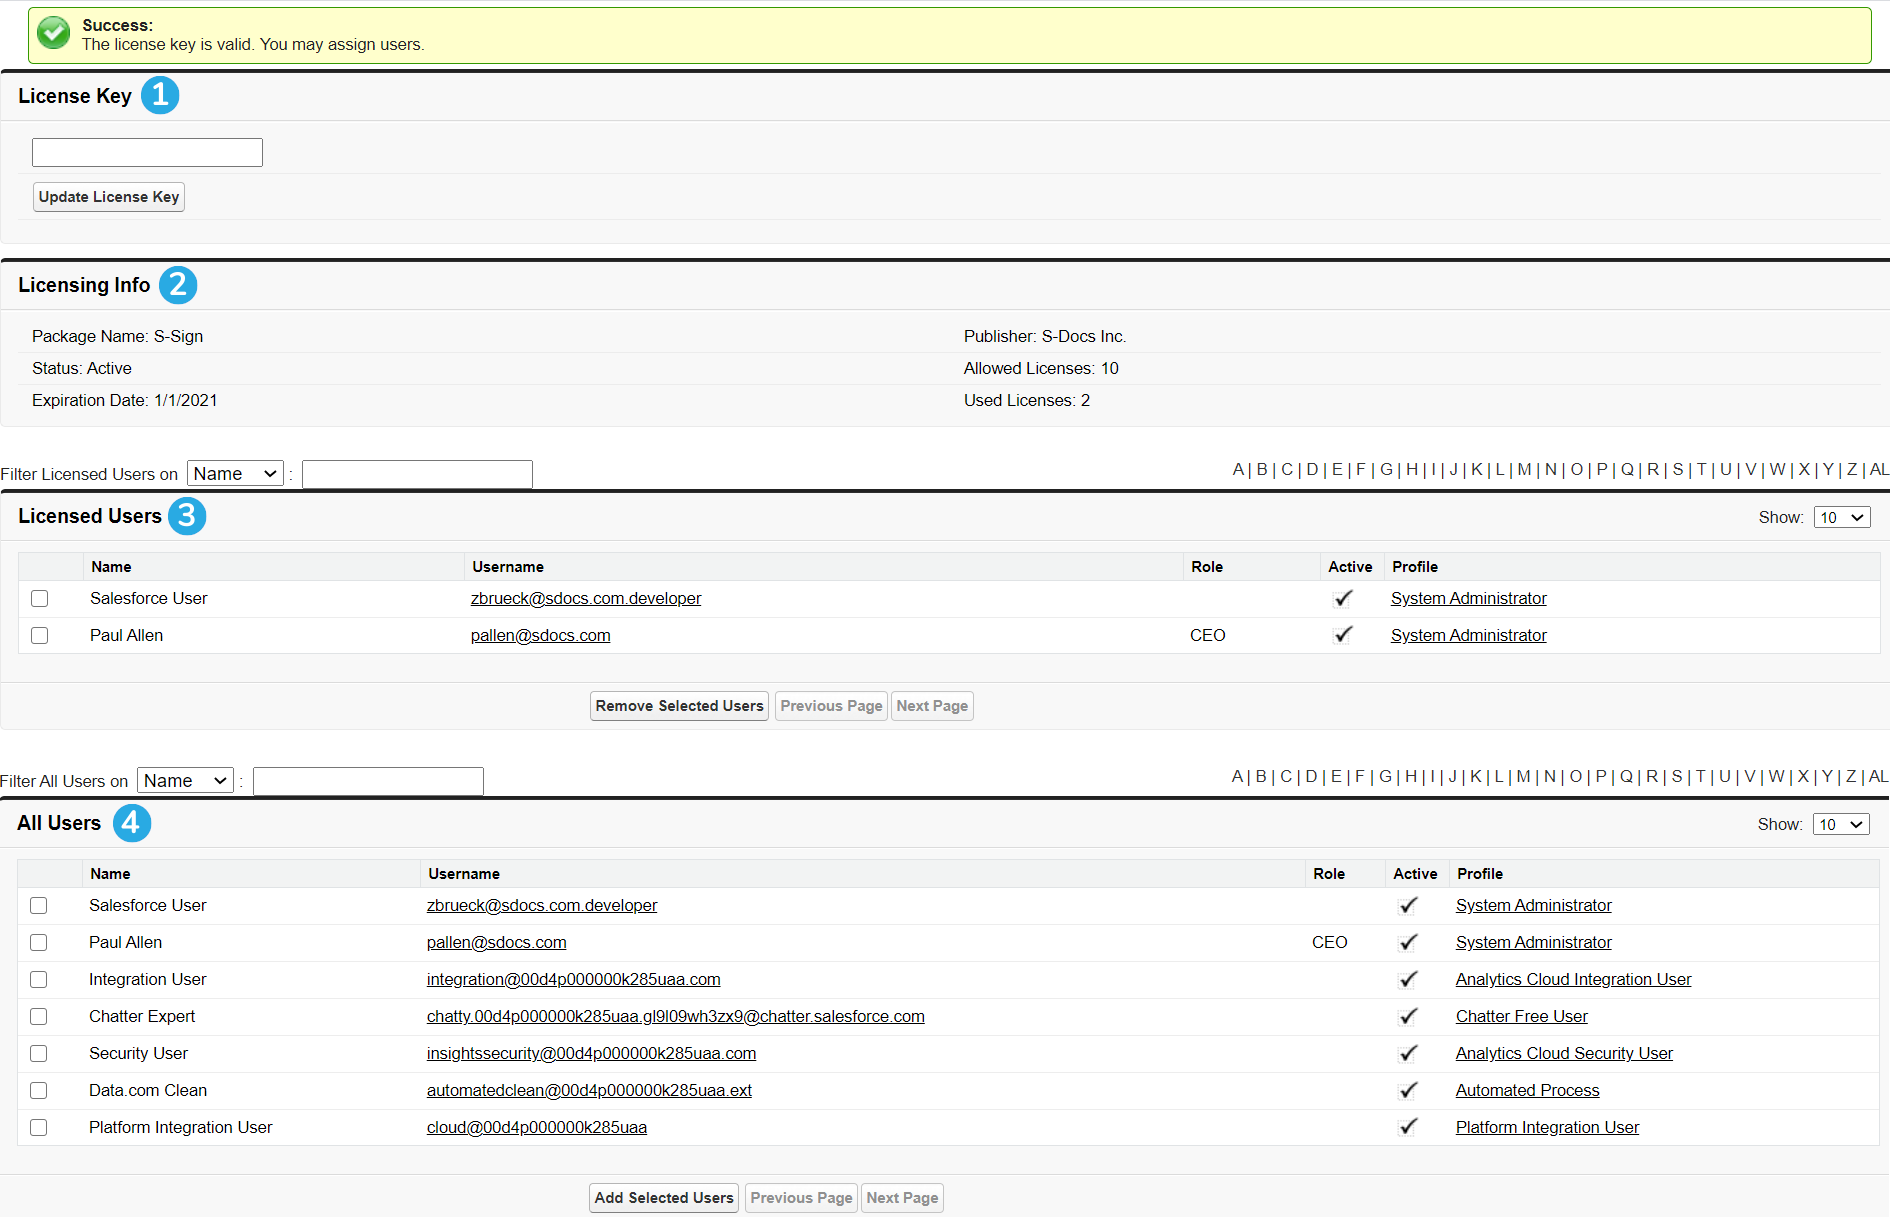Image resolution: width=1890 pixels, height=1217 pixels.
Task: Filter All Users by letter C
Action: (1286, 777)
